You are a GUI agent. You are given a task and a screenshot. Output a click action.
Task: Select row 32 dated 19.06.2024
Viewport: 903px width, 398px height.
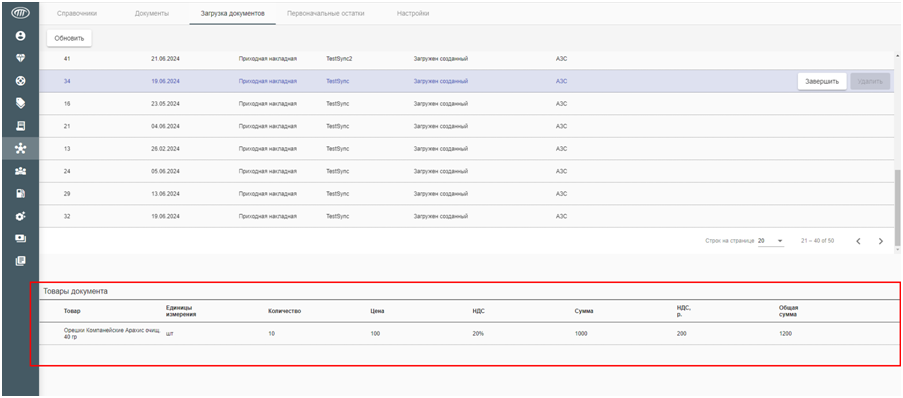tap(466, 216)
